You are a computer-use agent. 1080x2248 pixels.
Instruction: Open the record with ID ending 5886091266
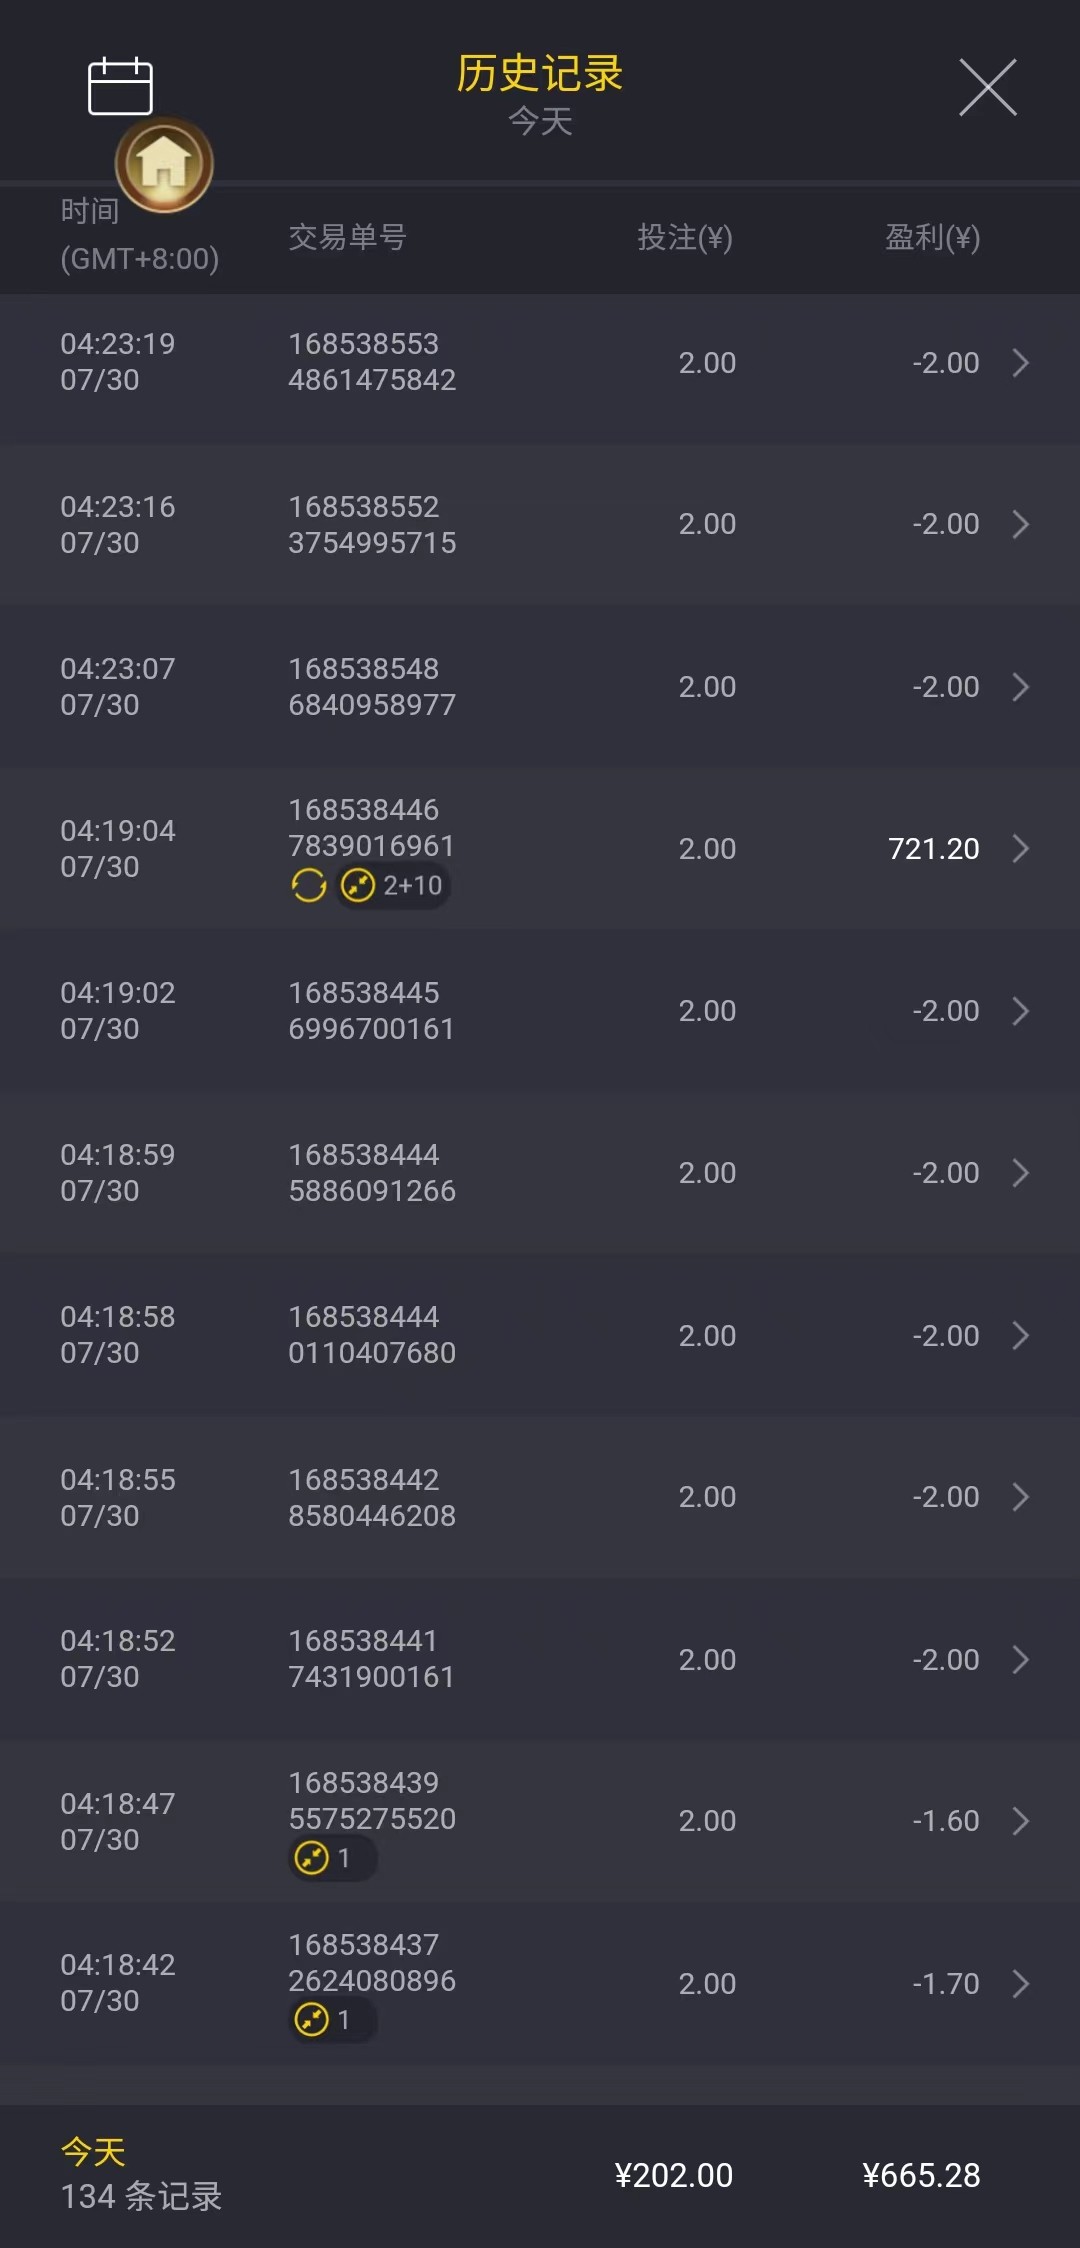pos(372,1172)
